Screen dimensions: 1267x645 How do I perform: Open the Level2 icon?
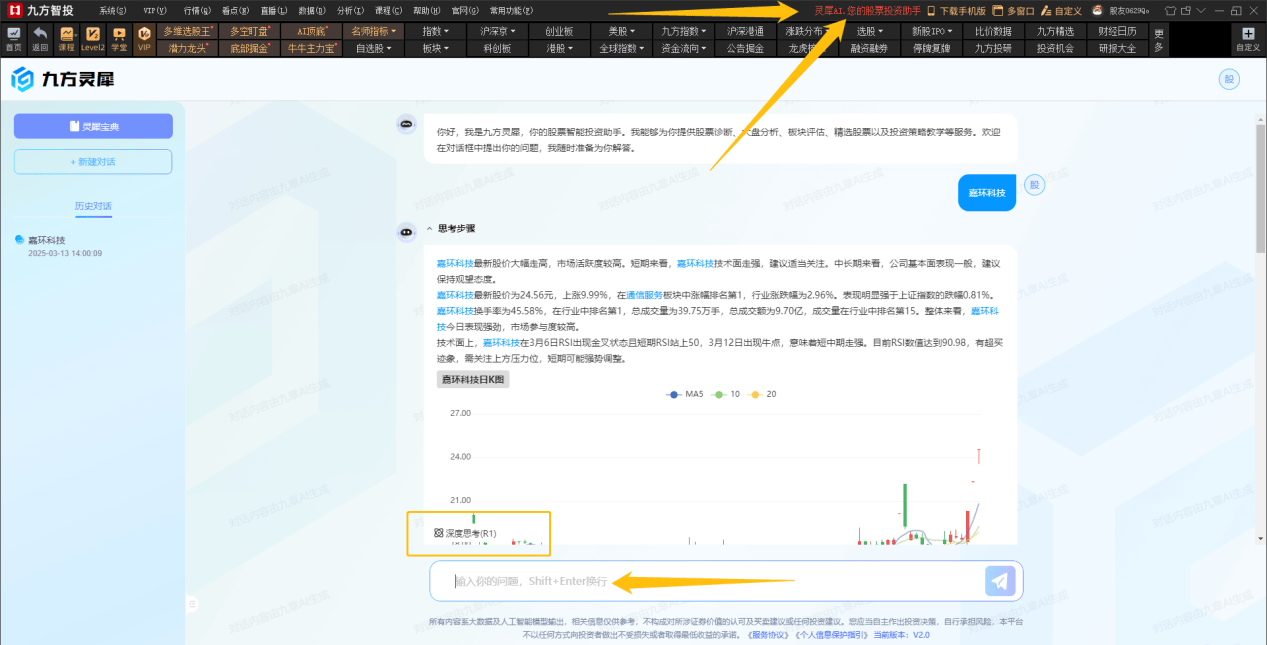pos(92,39)
